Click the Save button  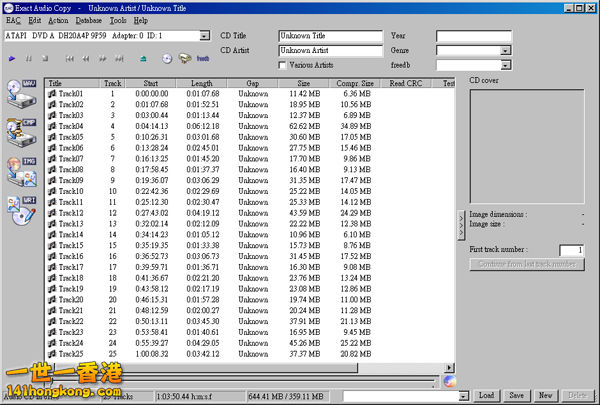(x=517, y=396)
